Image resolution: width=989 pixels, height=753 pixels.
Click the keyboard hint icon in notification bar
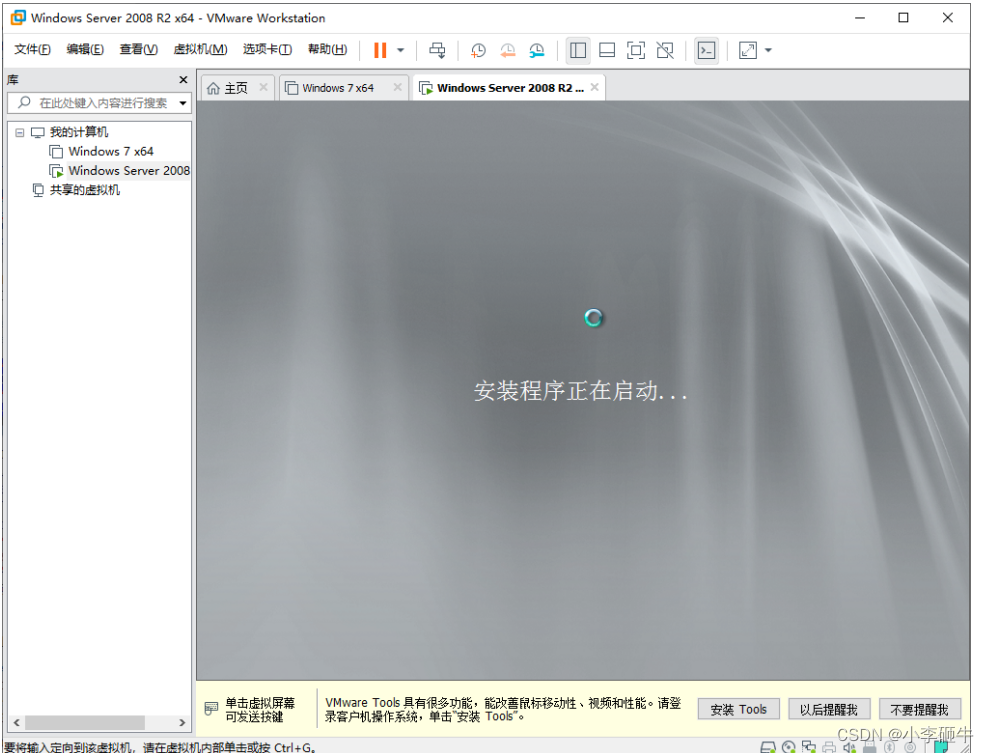click(x=211, y=709)
